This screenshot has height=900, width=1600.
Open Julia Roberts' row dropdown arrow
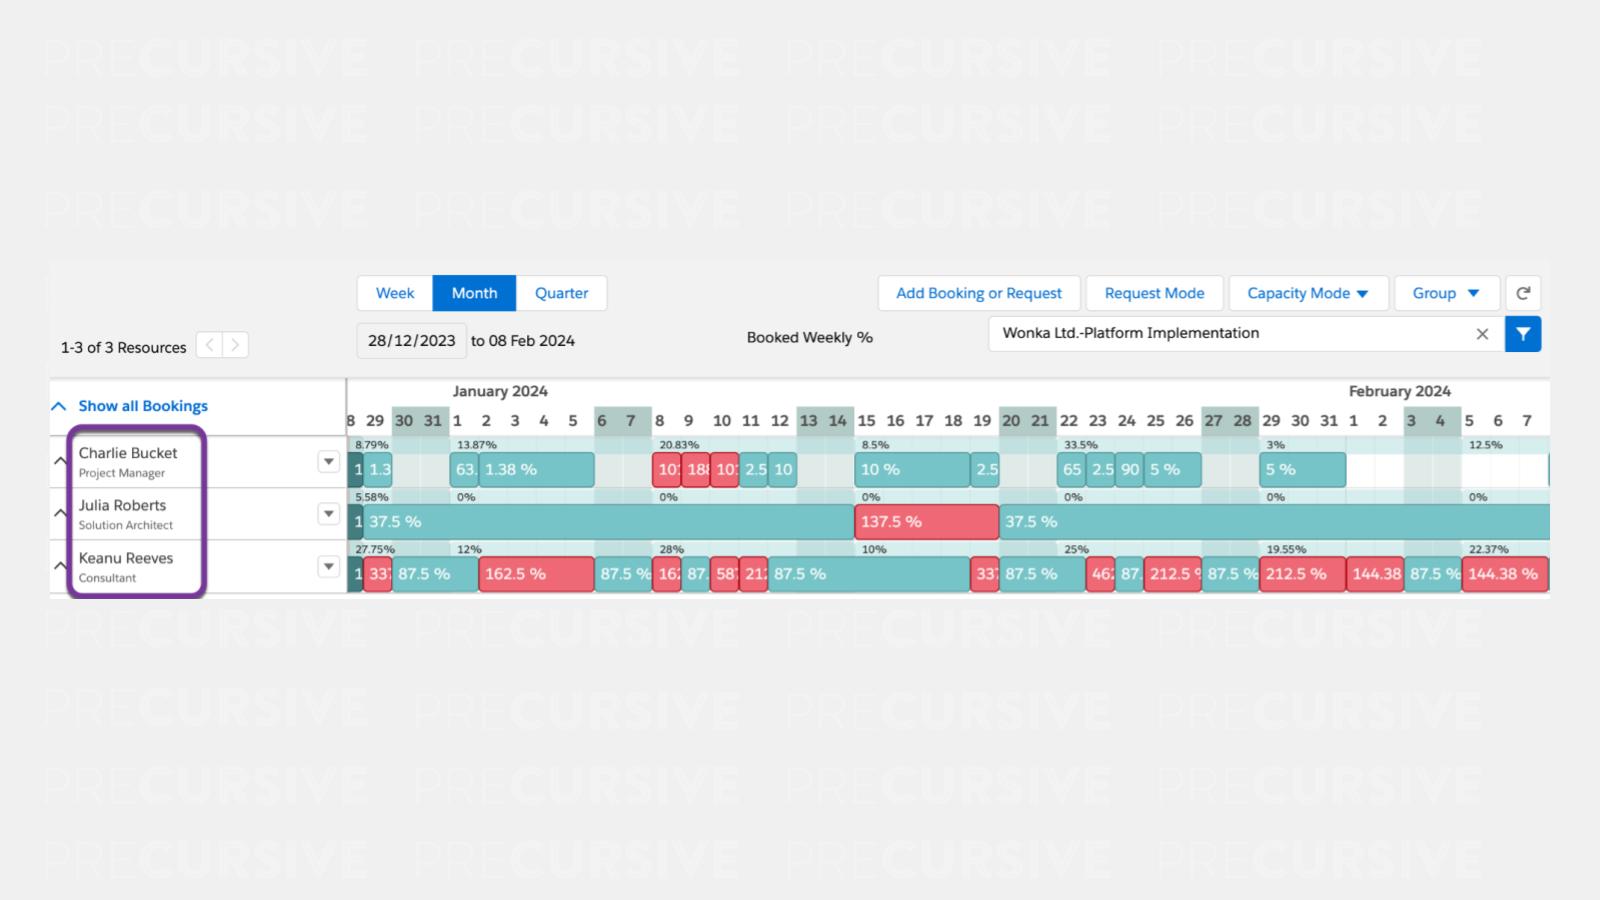pos(328,513)
